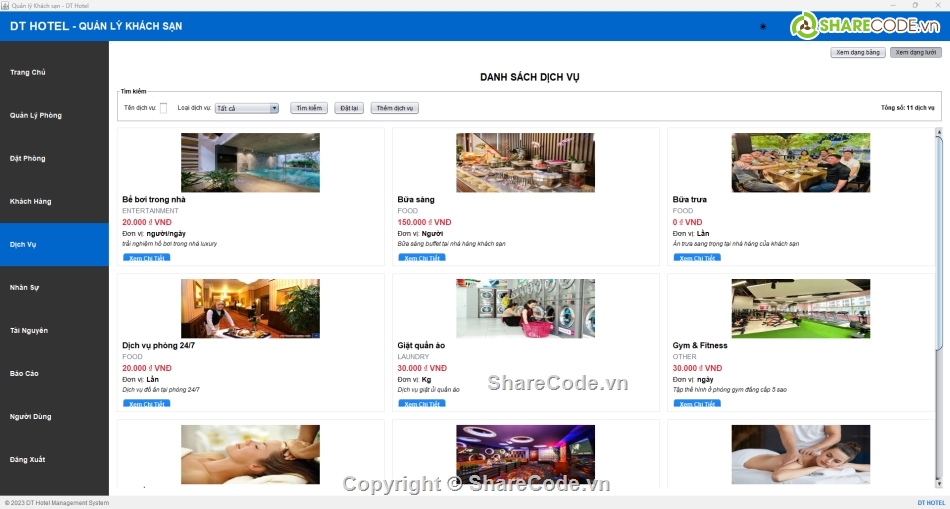Click the ENTERTAINMENT category label
The width and height of the screenshot is (950, 509).
tap(150, 211)
